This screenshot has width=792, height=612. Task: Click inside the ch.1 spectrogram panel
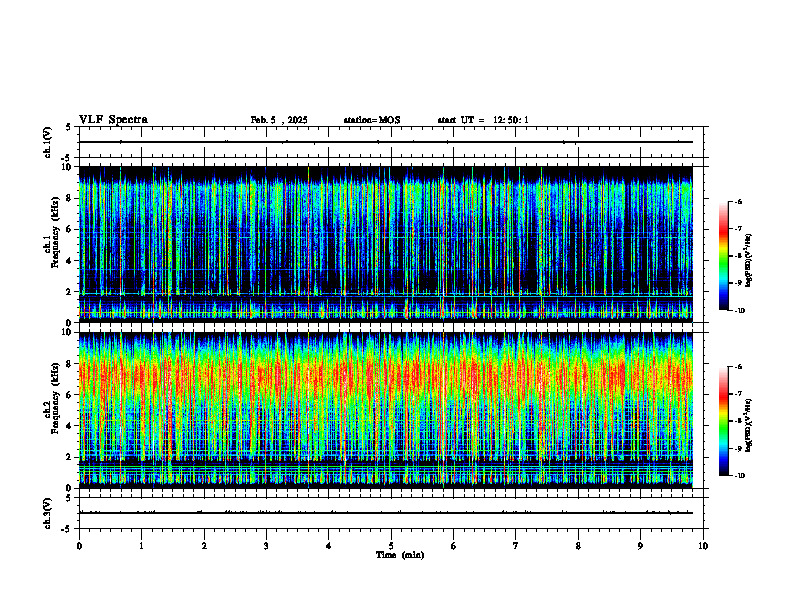(386, 244)
